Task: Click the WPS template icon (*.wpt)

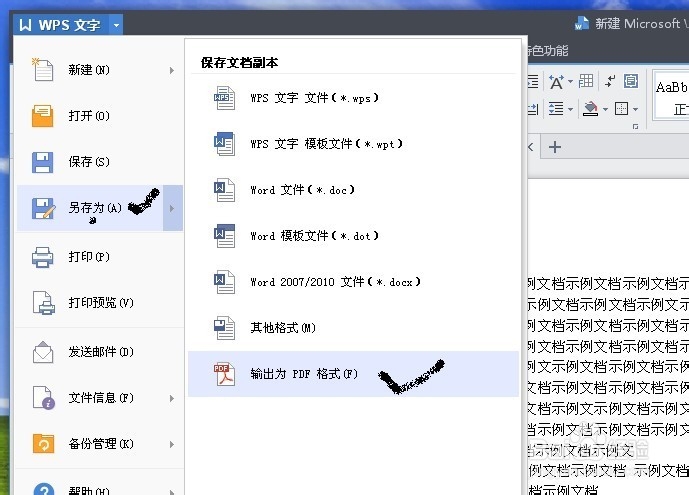Action: (x=224, y=144)
